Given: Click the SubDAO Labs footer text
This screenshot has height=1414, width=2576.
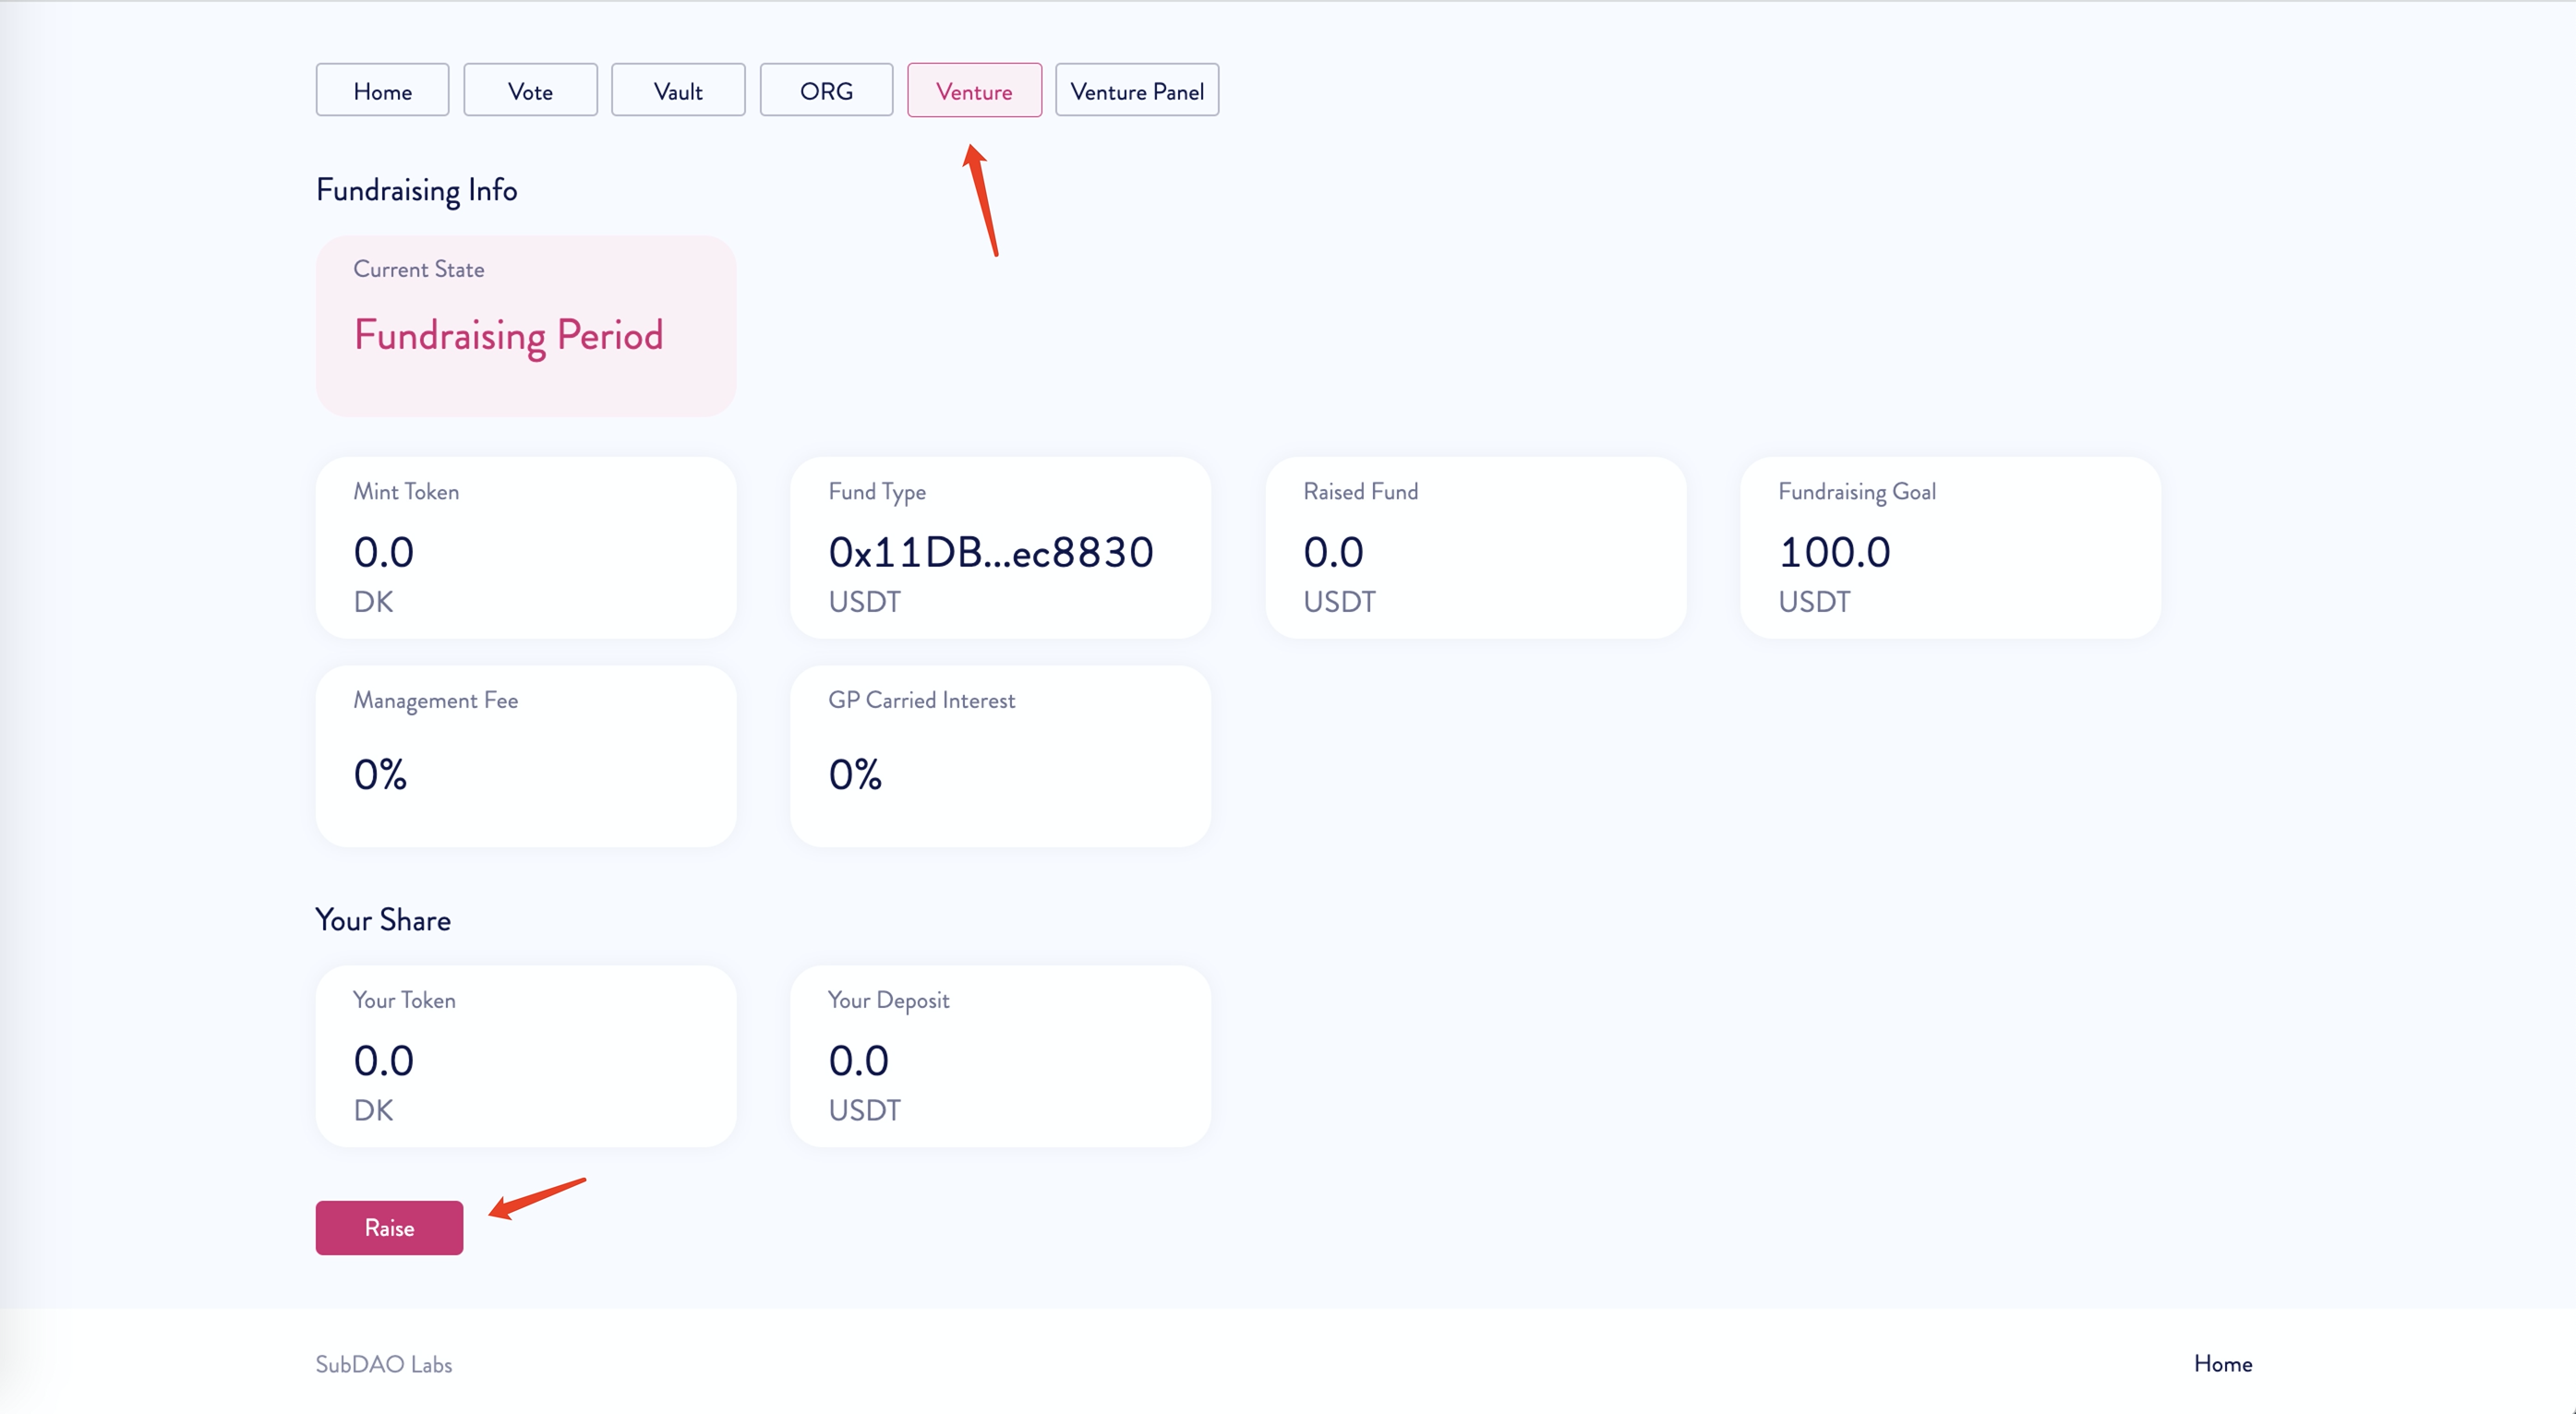Looking at the screenshot, I should 384,1364.
